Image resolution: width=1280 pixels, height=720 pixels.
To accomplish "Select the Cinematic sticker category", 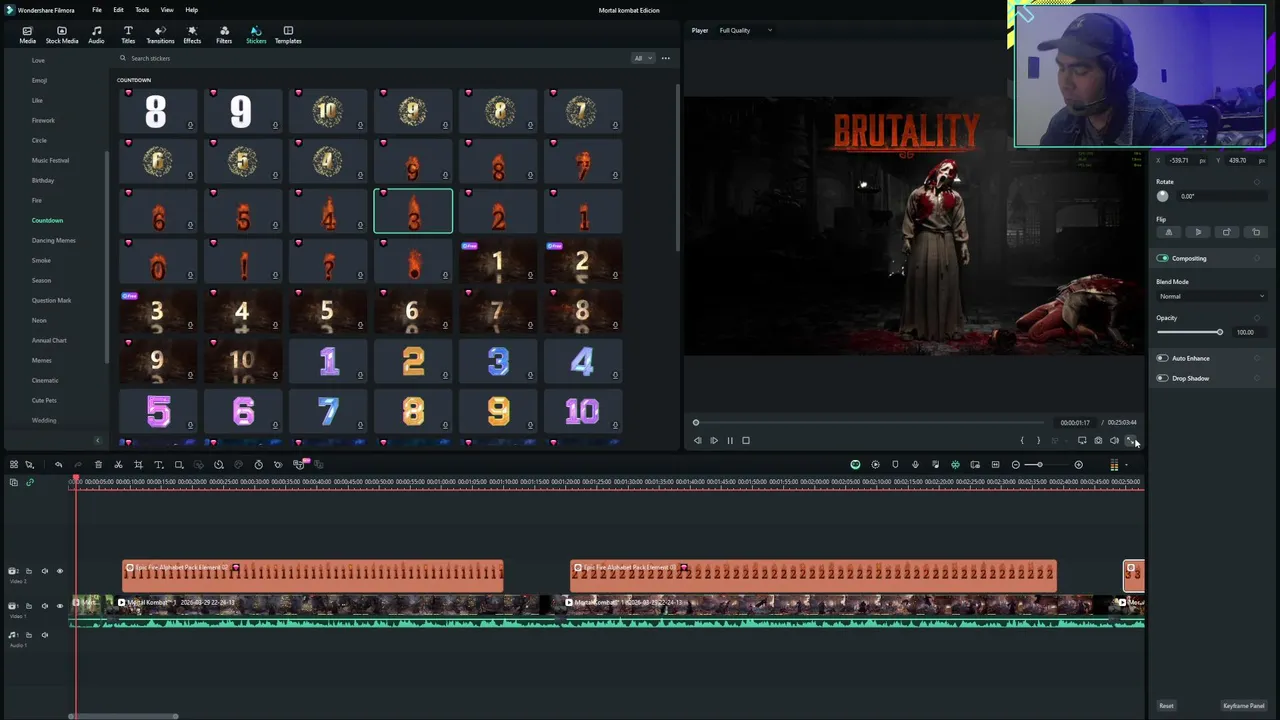I will coord(45,380).
